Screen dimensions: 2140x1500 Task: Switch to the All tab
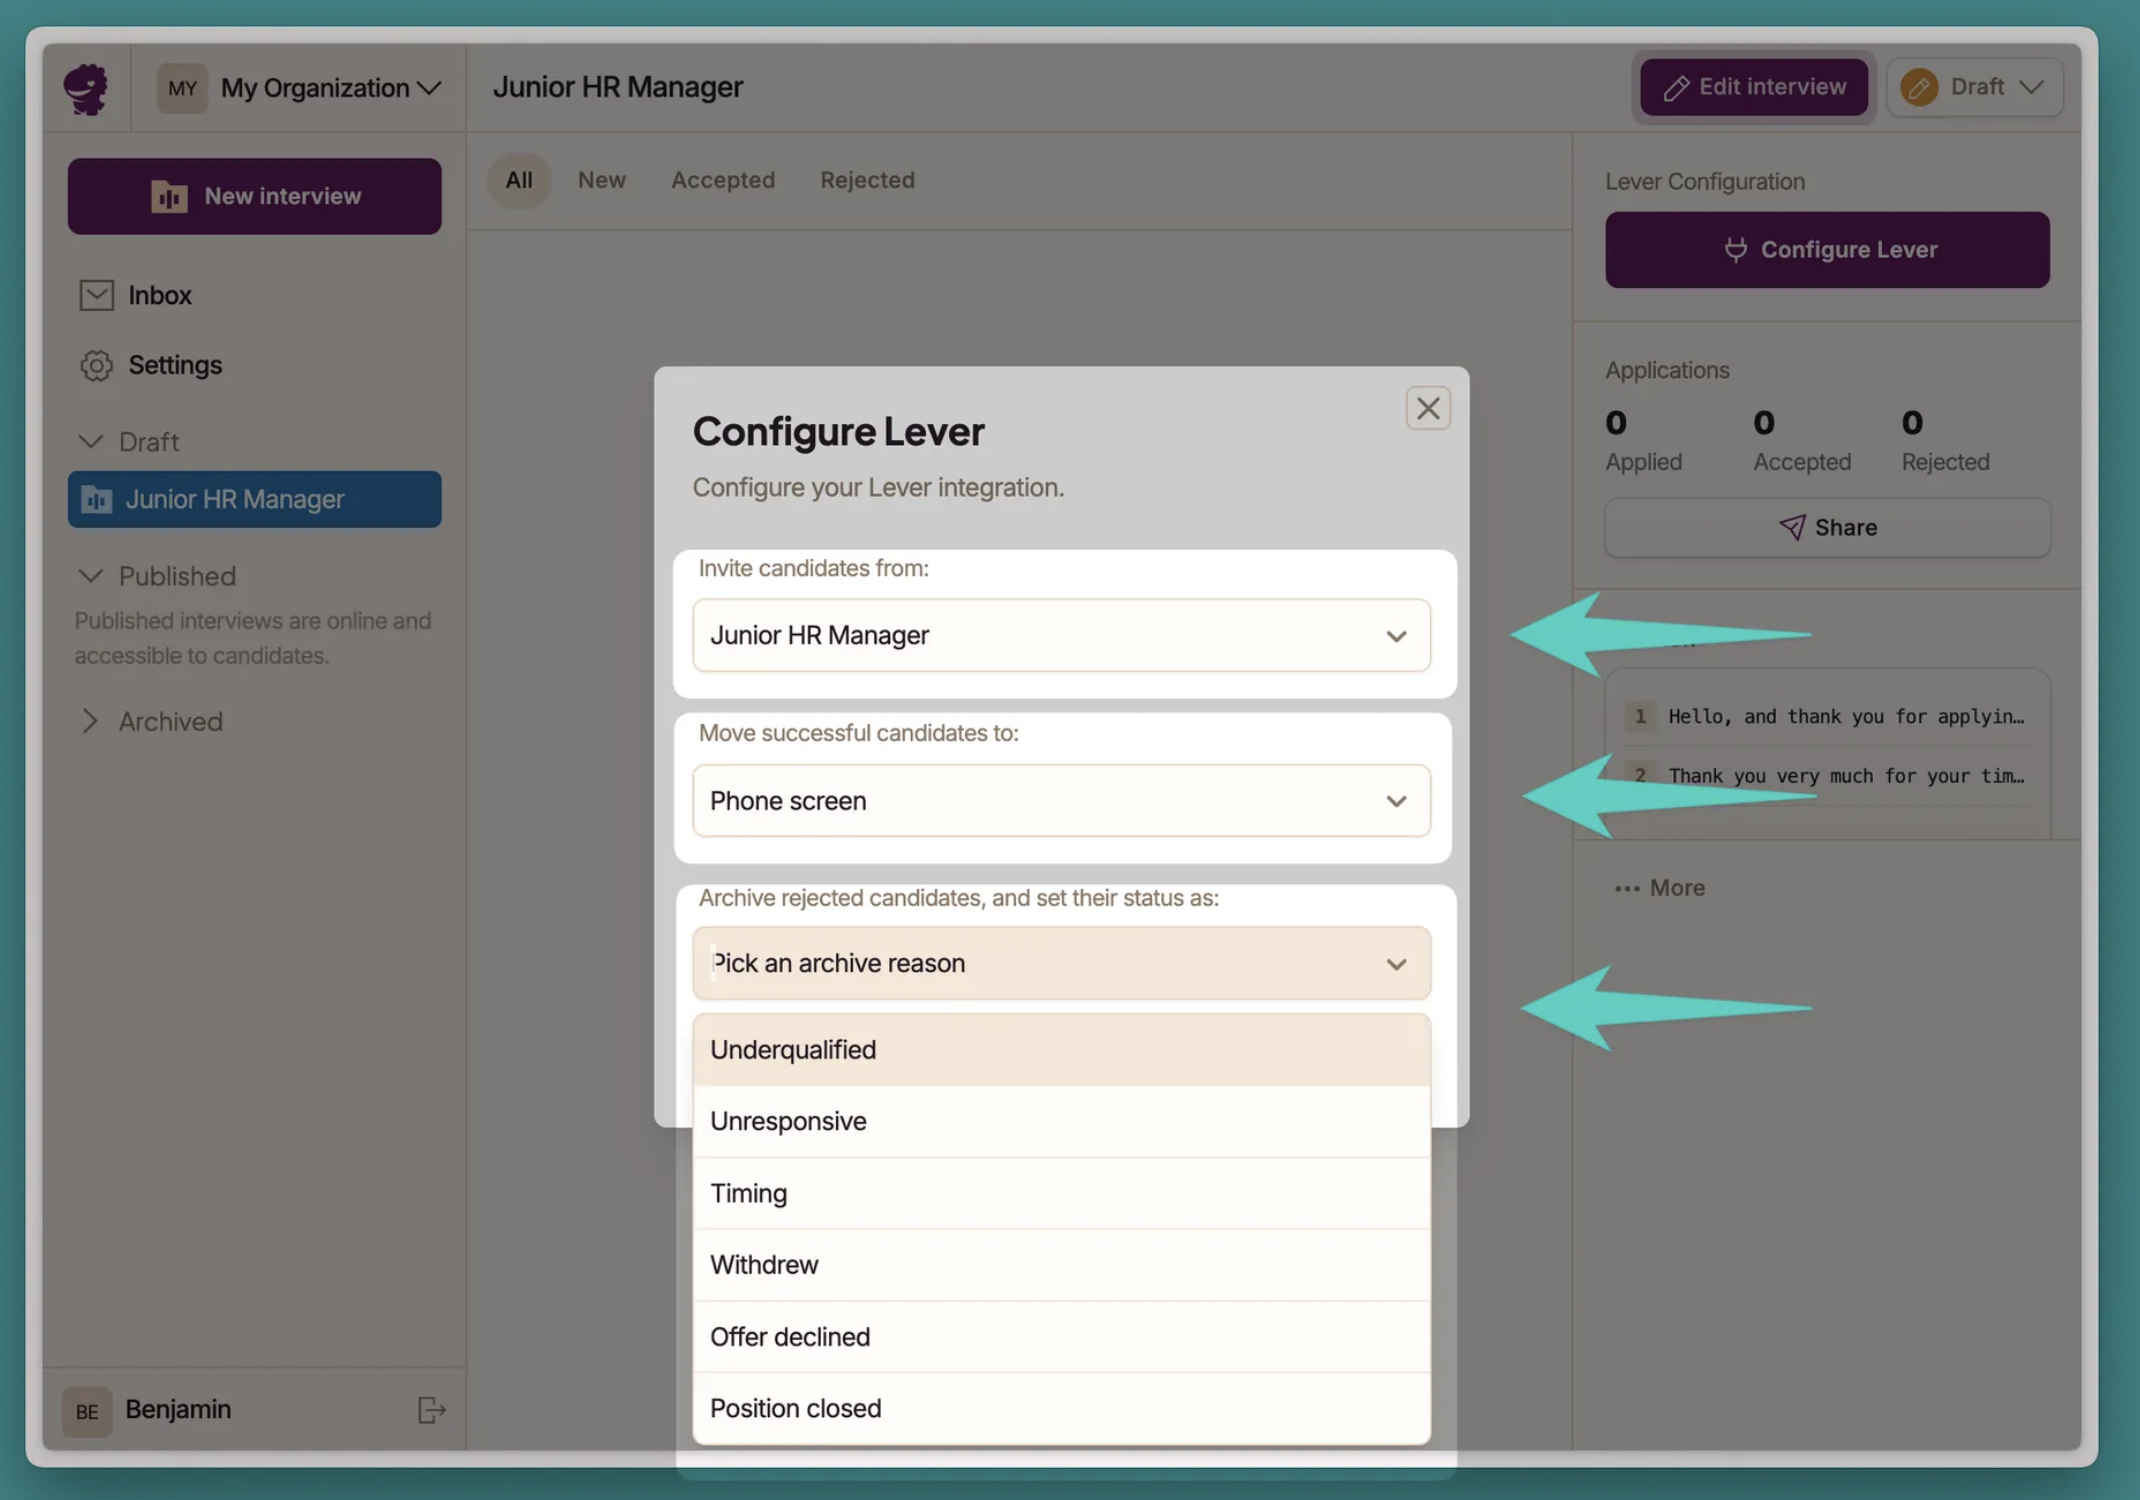[x=518, y=180]
